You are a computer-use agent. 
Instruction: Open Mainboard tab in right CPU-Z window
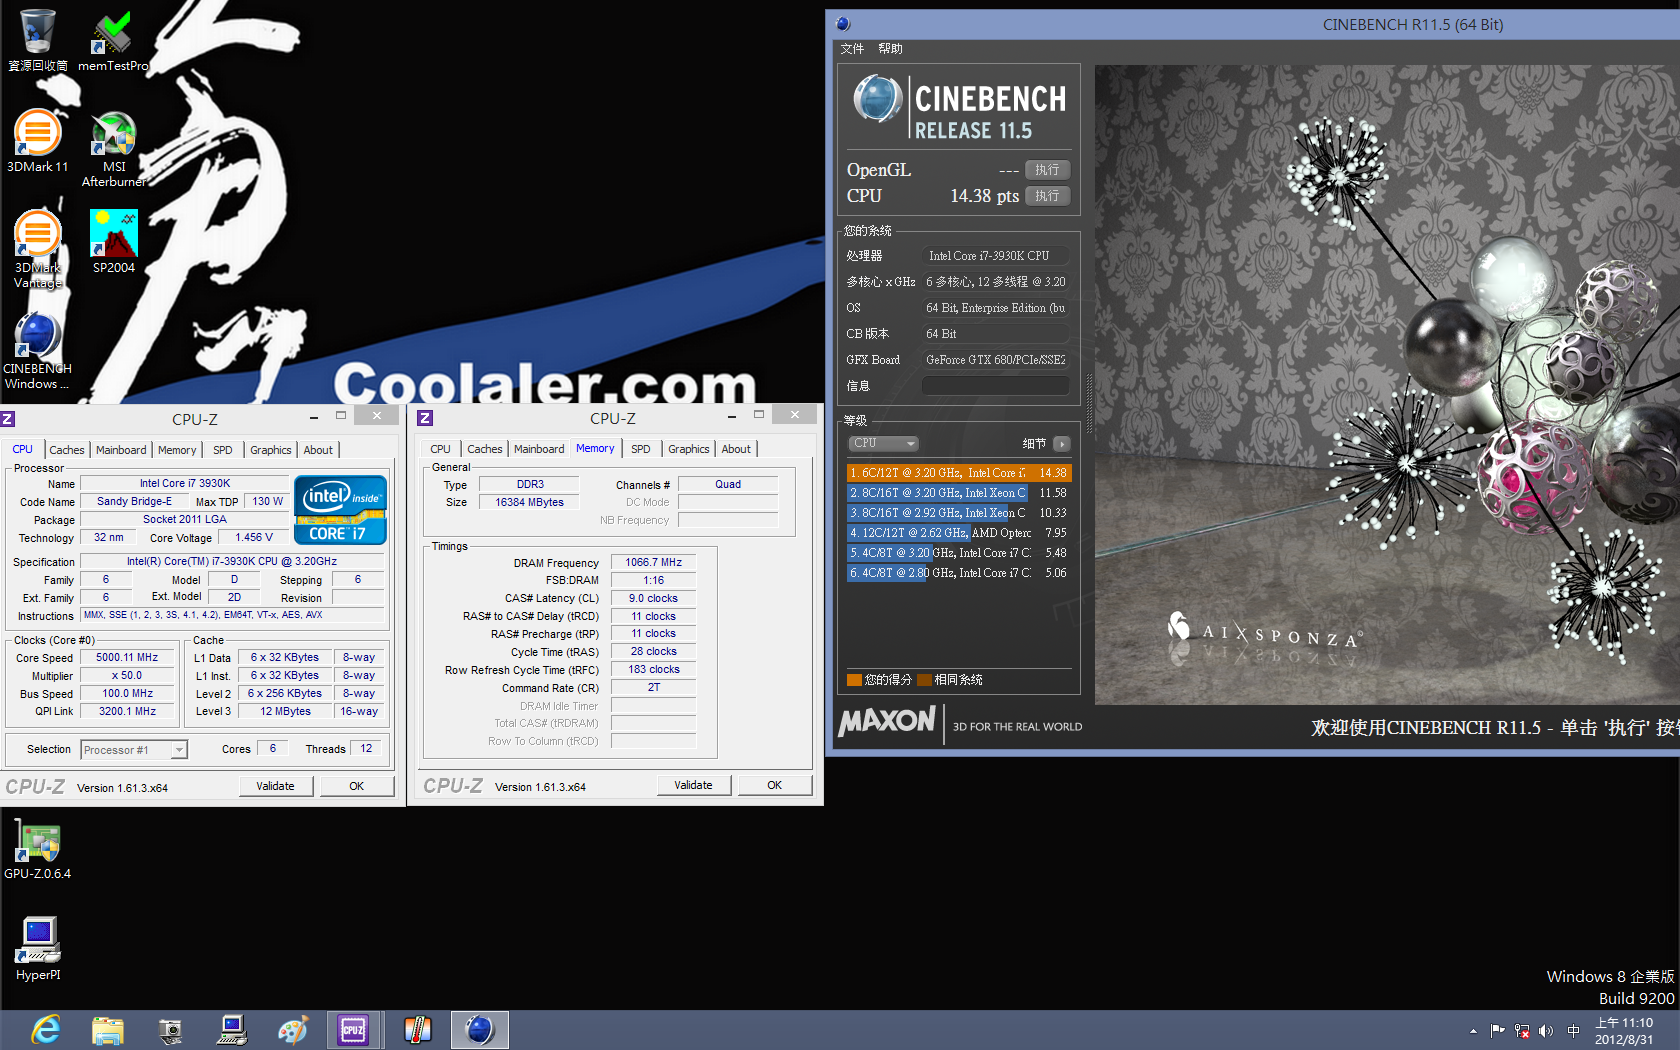(x=539, y=449)
